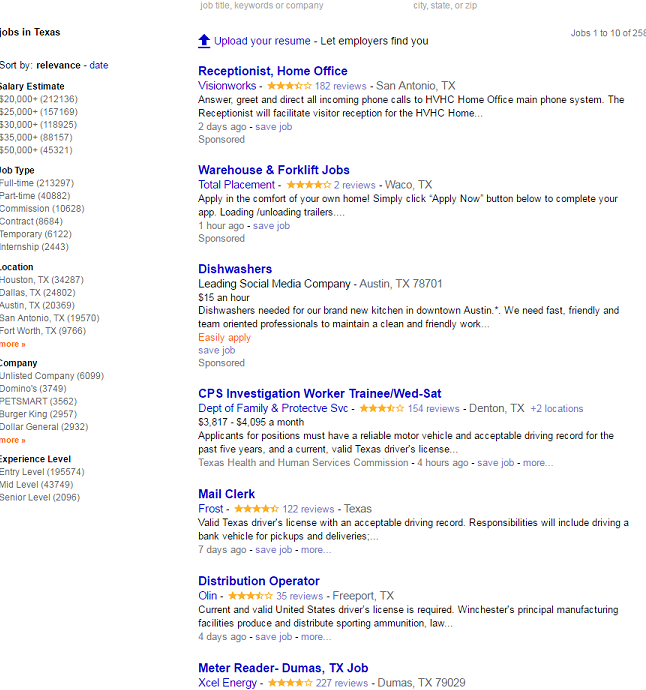The height and width of the screenshot is (690, 646).
Task: Open Xcel Energy company link
Action: (228, 683)
